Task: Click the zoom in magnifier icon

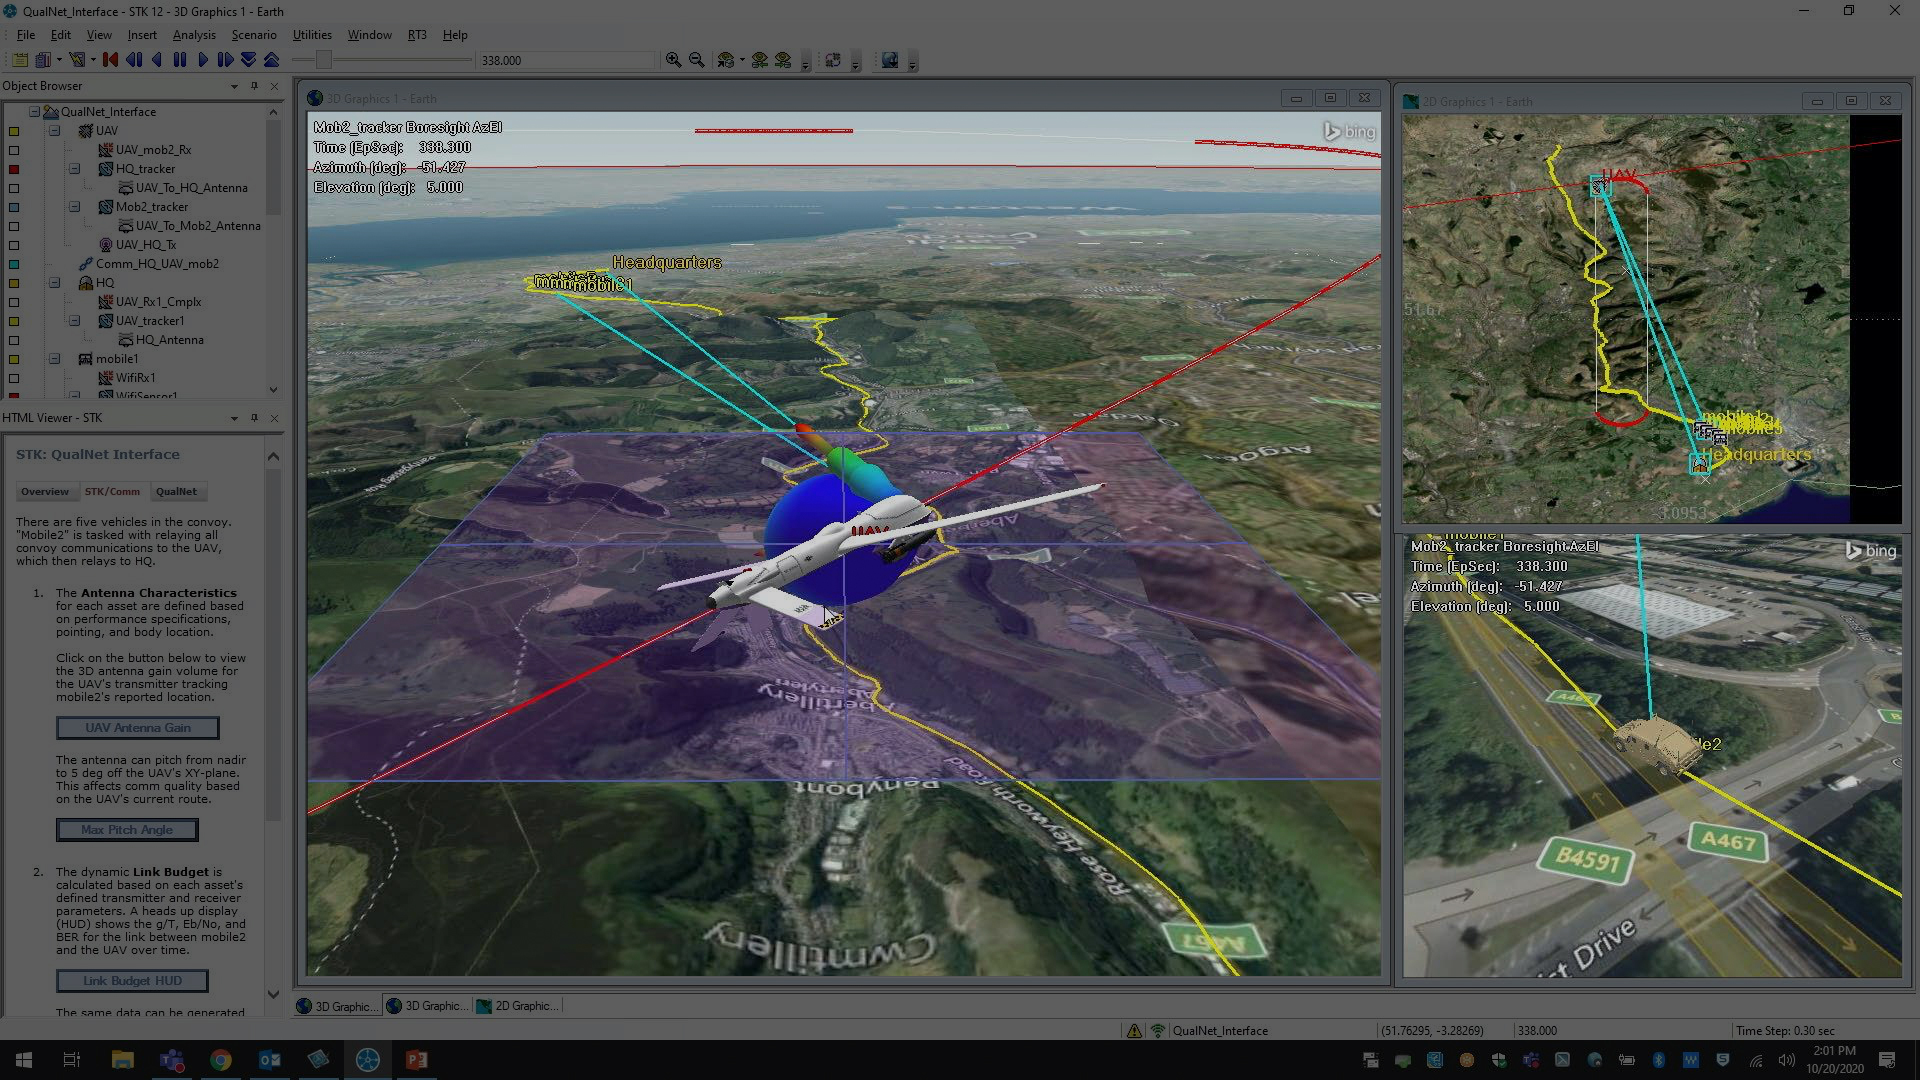Action: tap(674, 60)
